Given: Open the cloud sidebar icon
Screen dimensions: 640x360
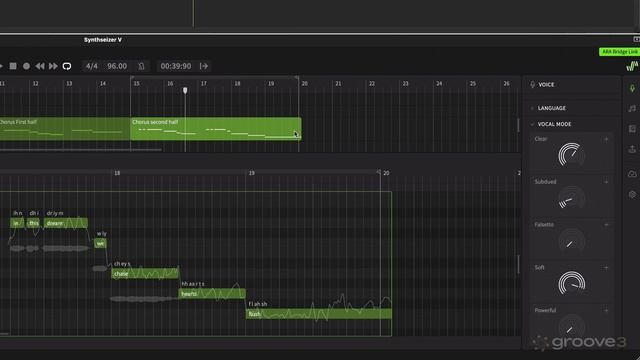Looking at the screenshot, I should click(x=632, y=174).
